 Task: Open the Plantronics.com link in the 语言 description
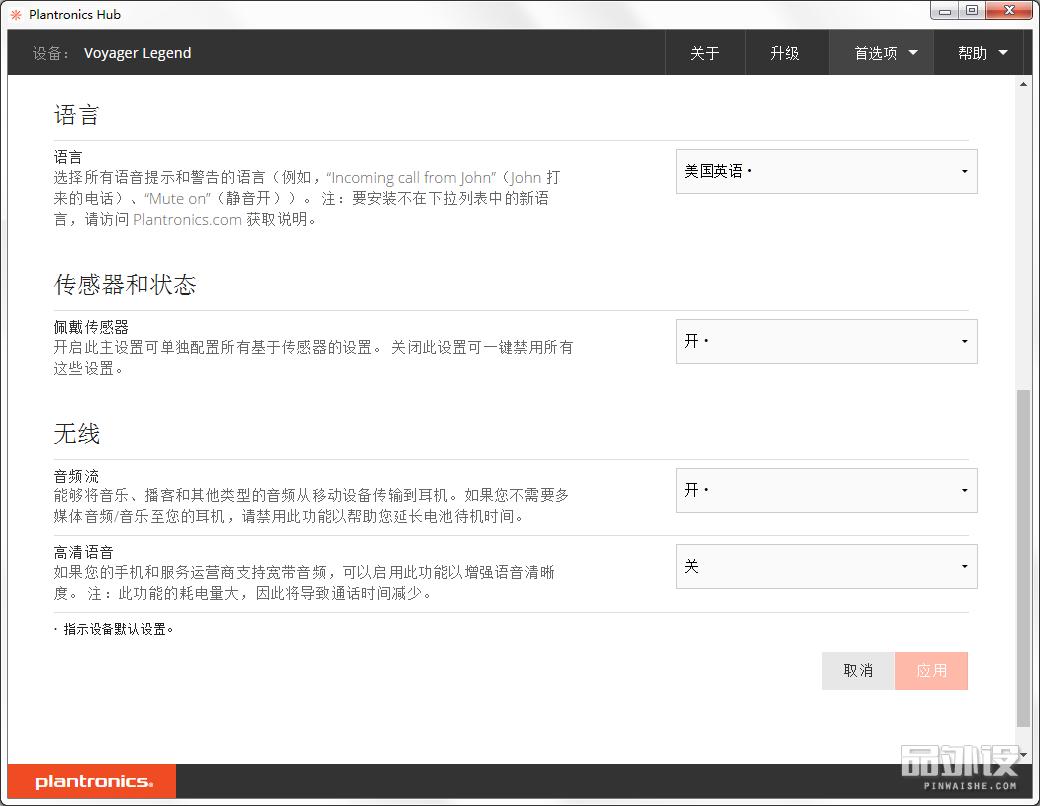pos(186,219)
